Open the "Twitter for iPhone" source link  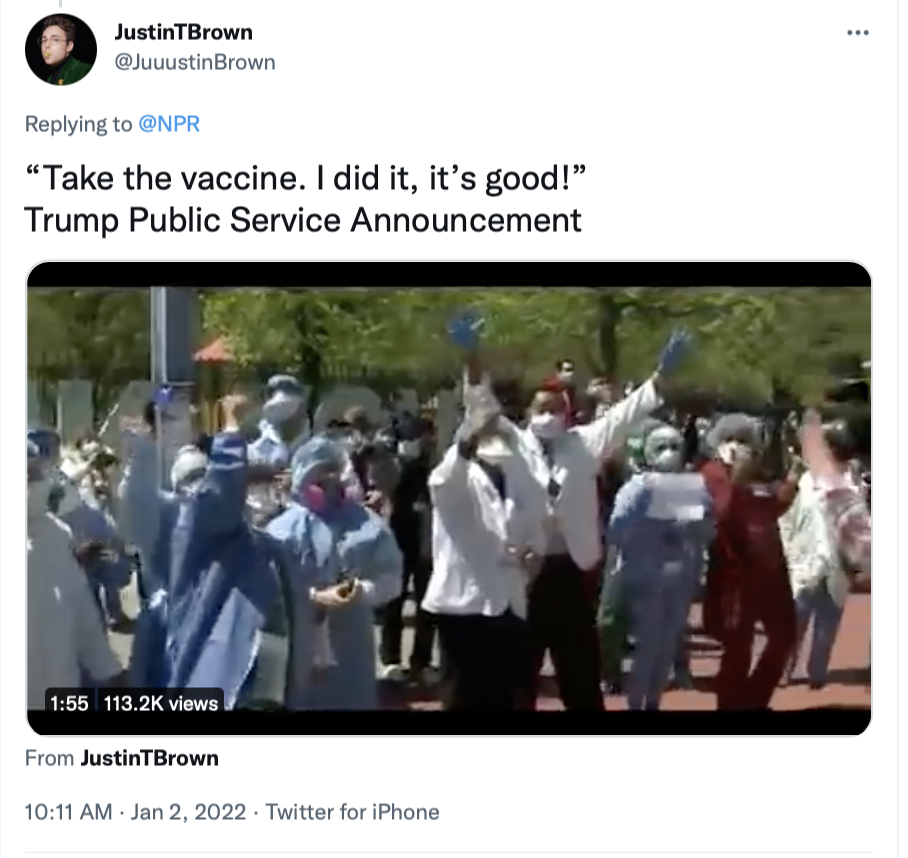(x=352, y=812)
